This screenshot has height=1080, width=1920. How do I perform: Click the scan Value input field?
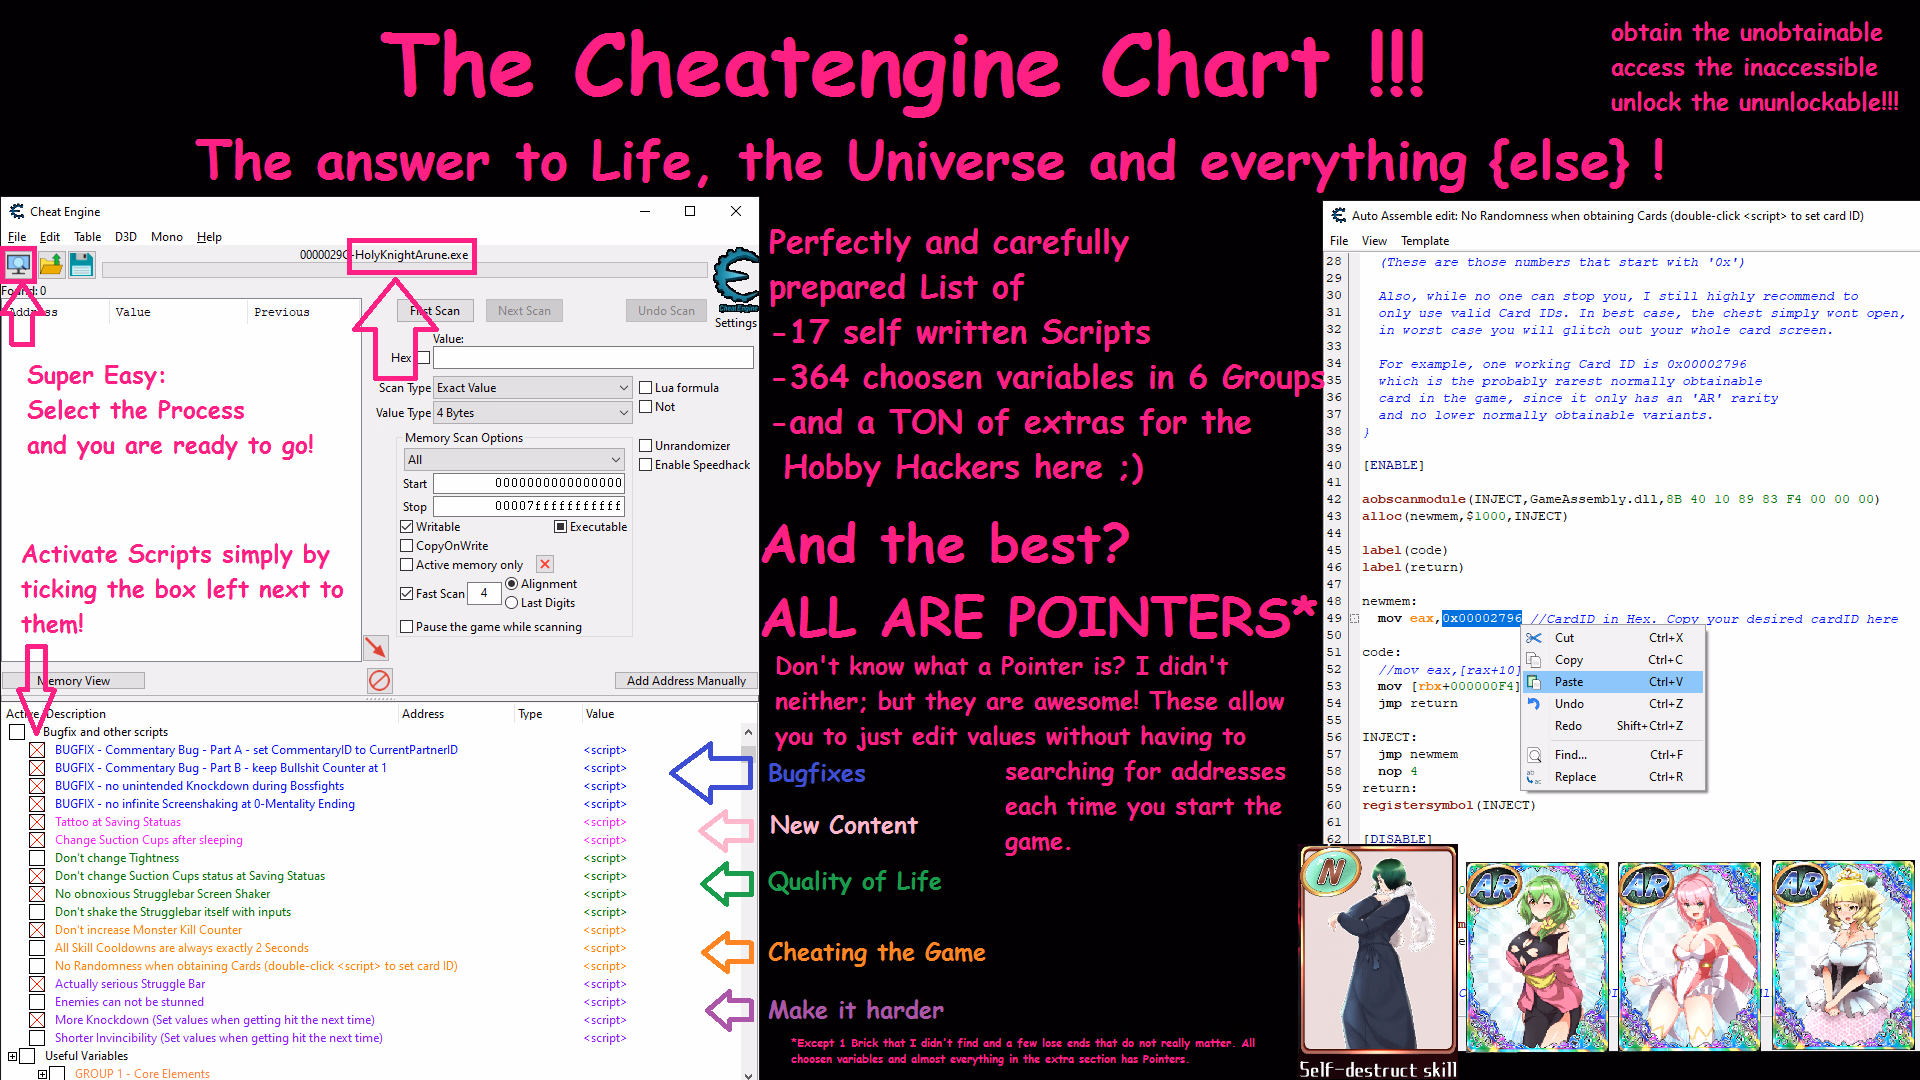coord(592,358)
